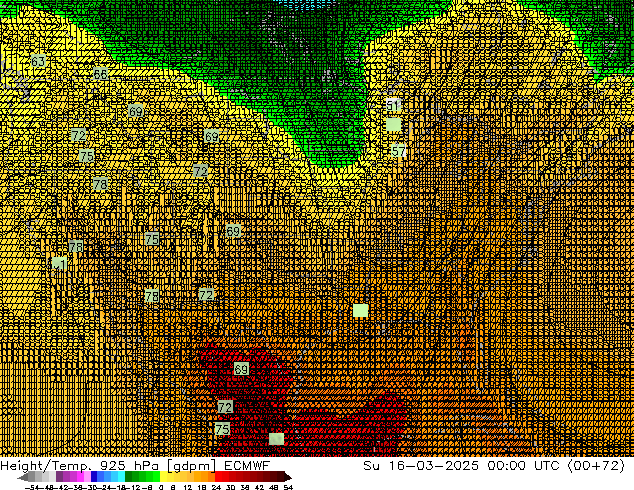Click the '54' legend value at the scale end
634x490 pixels.
(289, 487)
